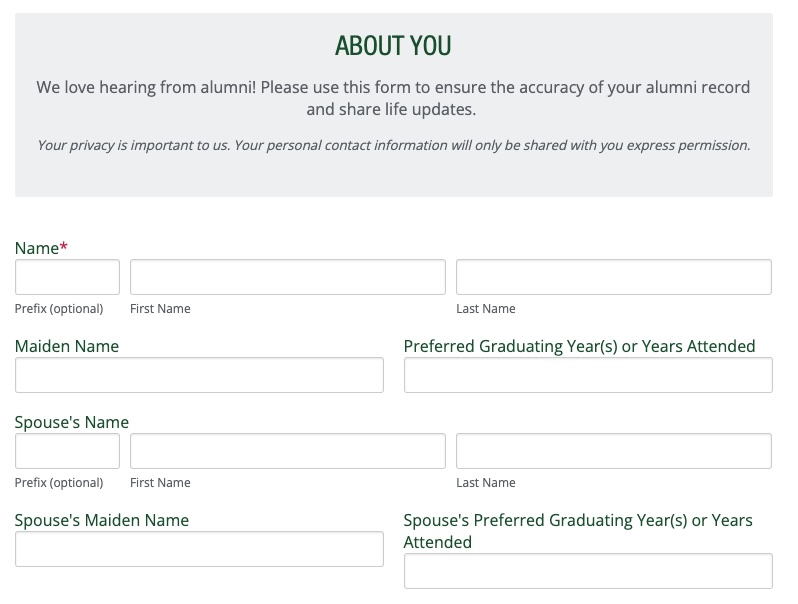The width and height of the screenshot is (798, 604).
Task: Click the italic privacy notice text
Action: [x=393, y=145]
